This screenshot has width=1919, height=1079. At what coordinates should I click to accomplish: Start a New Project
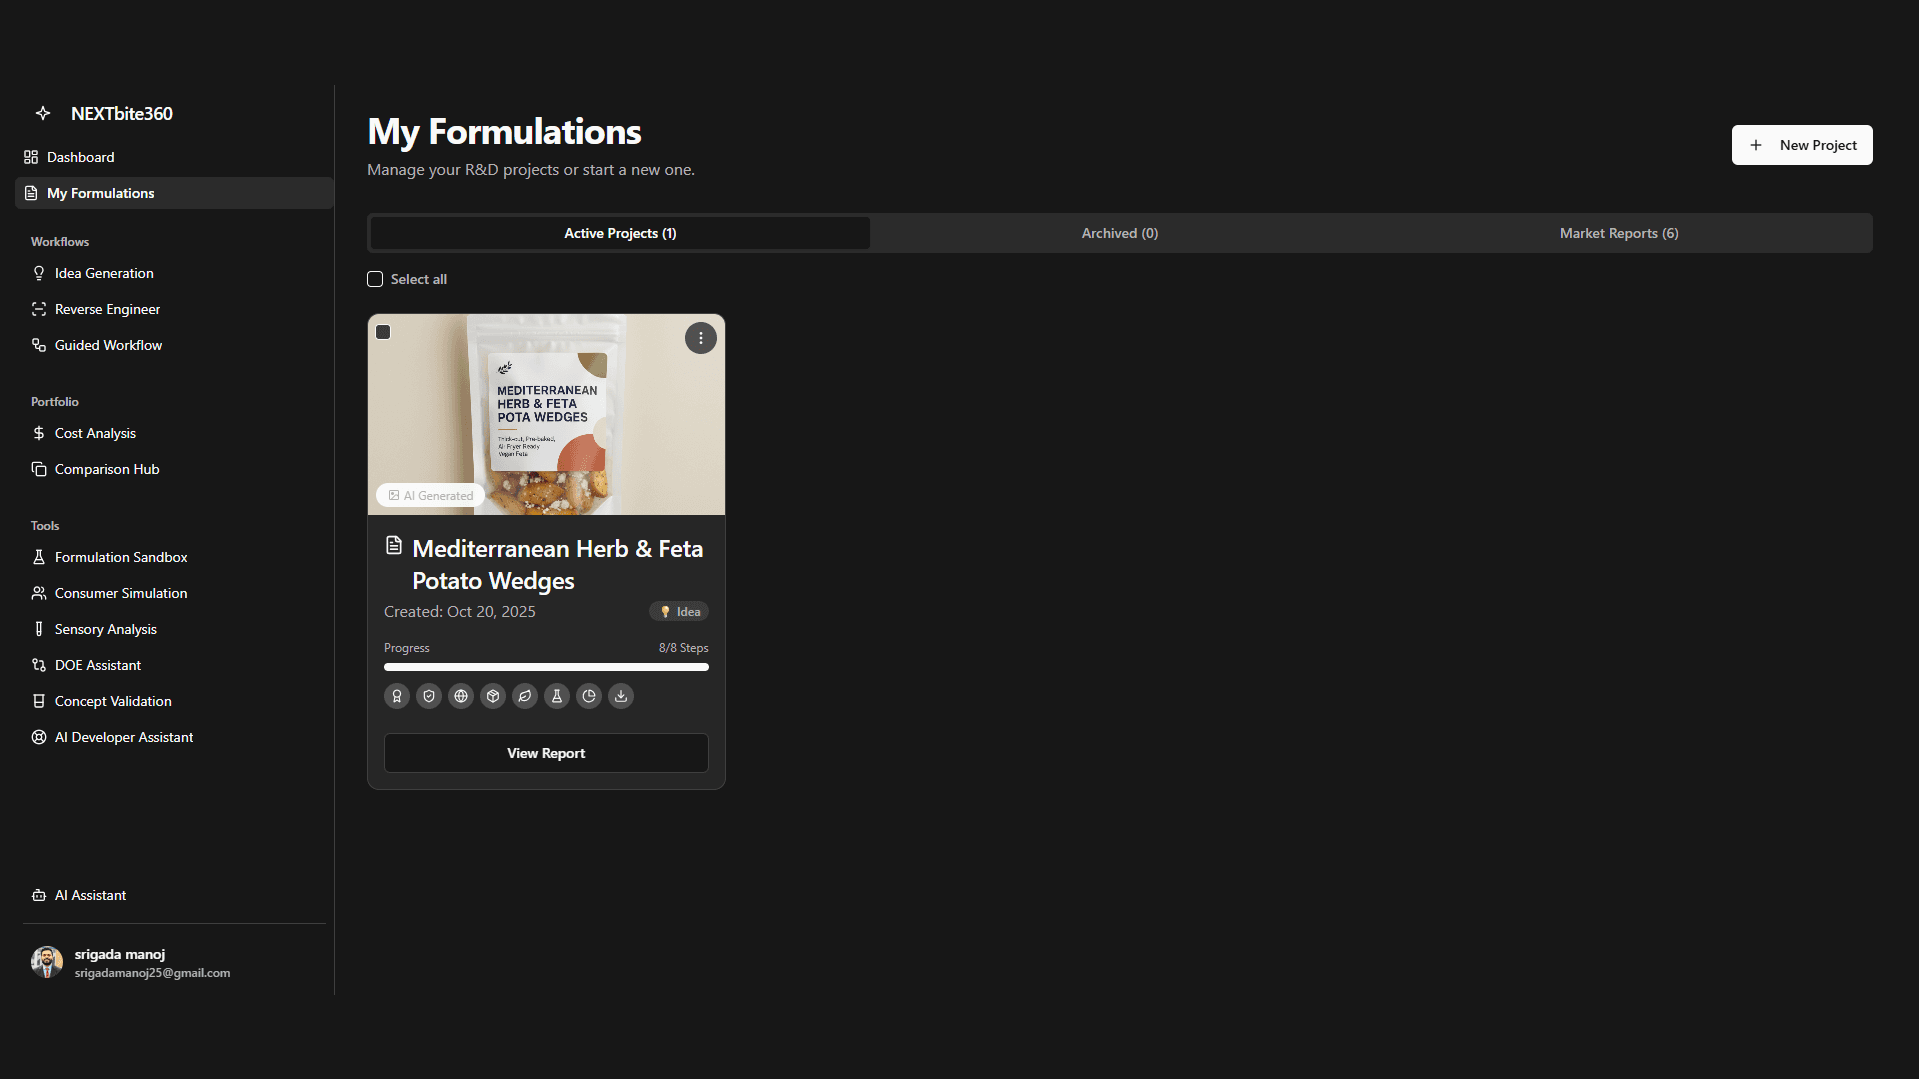click(x=1801, y=145)
